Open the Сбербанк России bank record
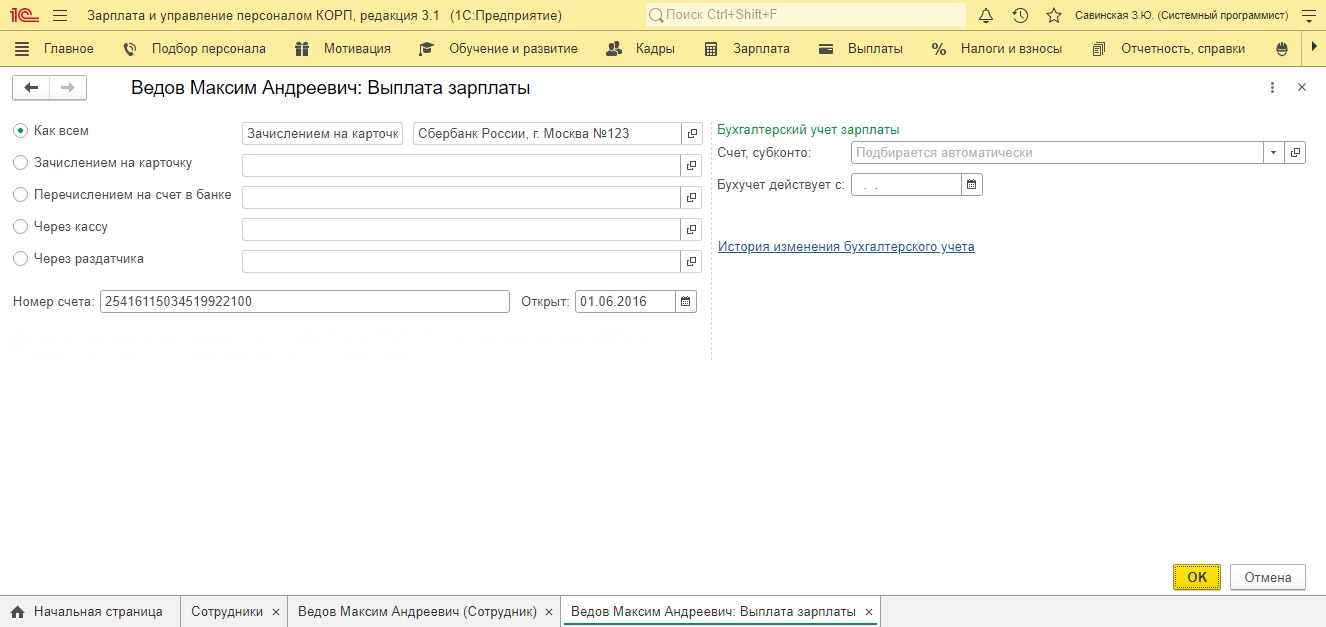Screen dimensions: 1326x627 691,133
